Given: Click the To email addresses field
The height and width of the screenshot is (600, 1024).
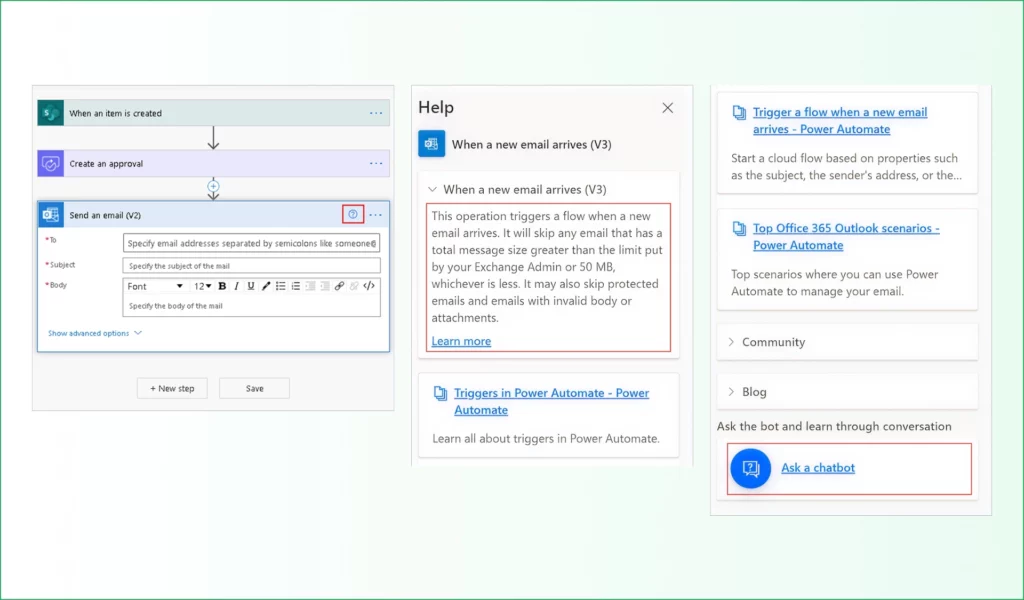Looking at the screenshot, I should point(251,243).
